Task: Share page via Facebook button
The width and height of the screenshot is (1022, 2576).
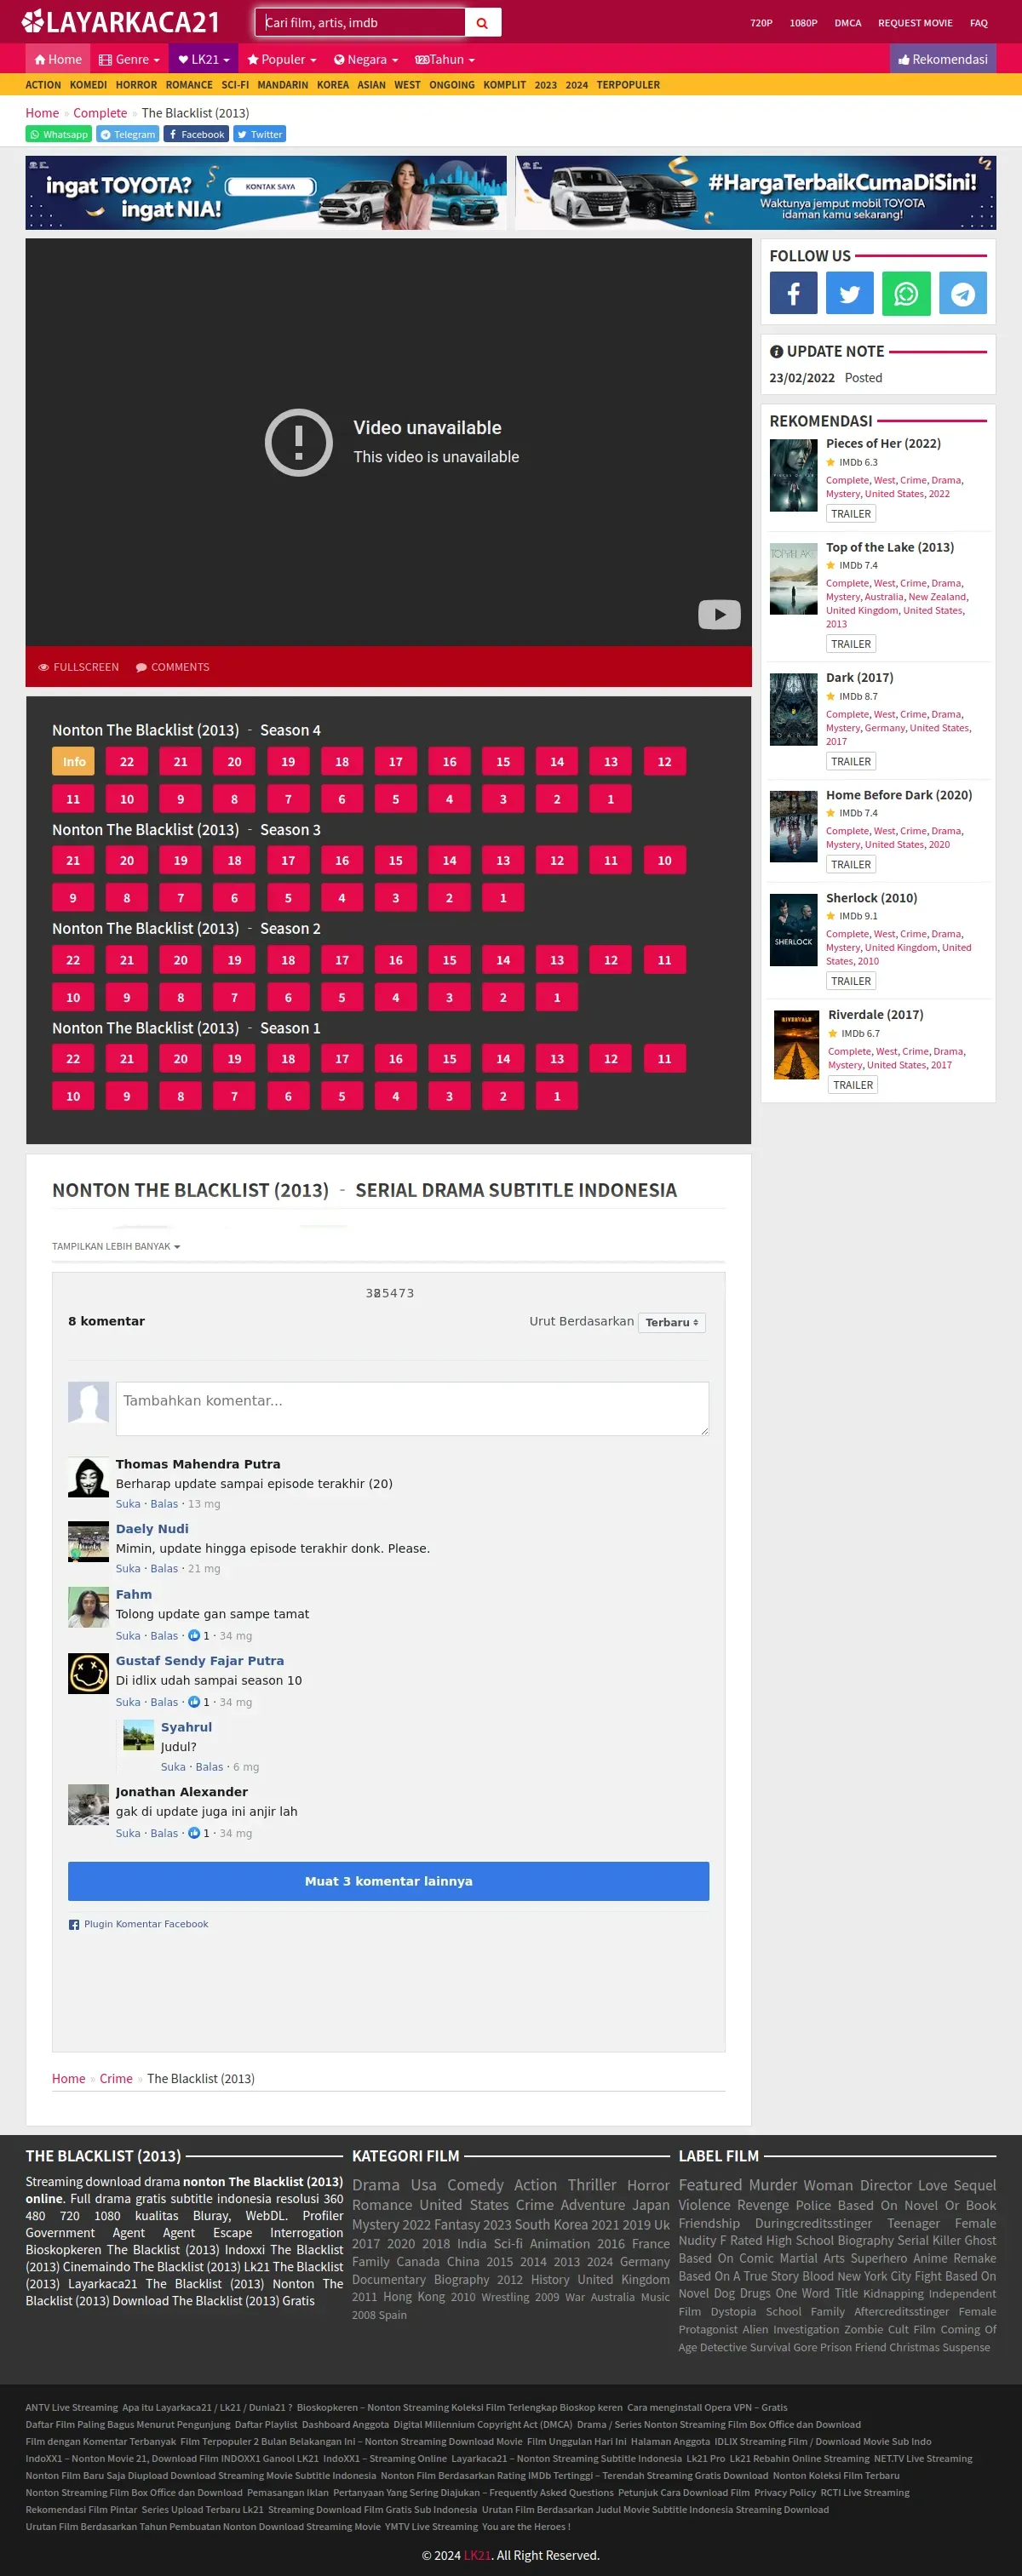Action: pyautogui.click(x=196, y=134)
